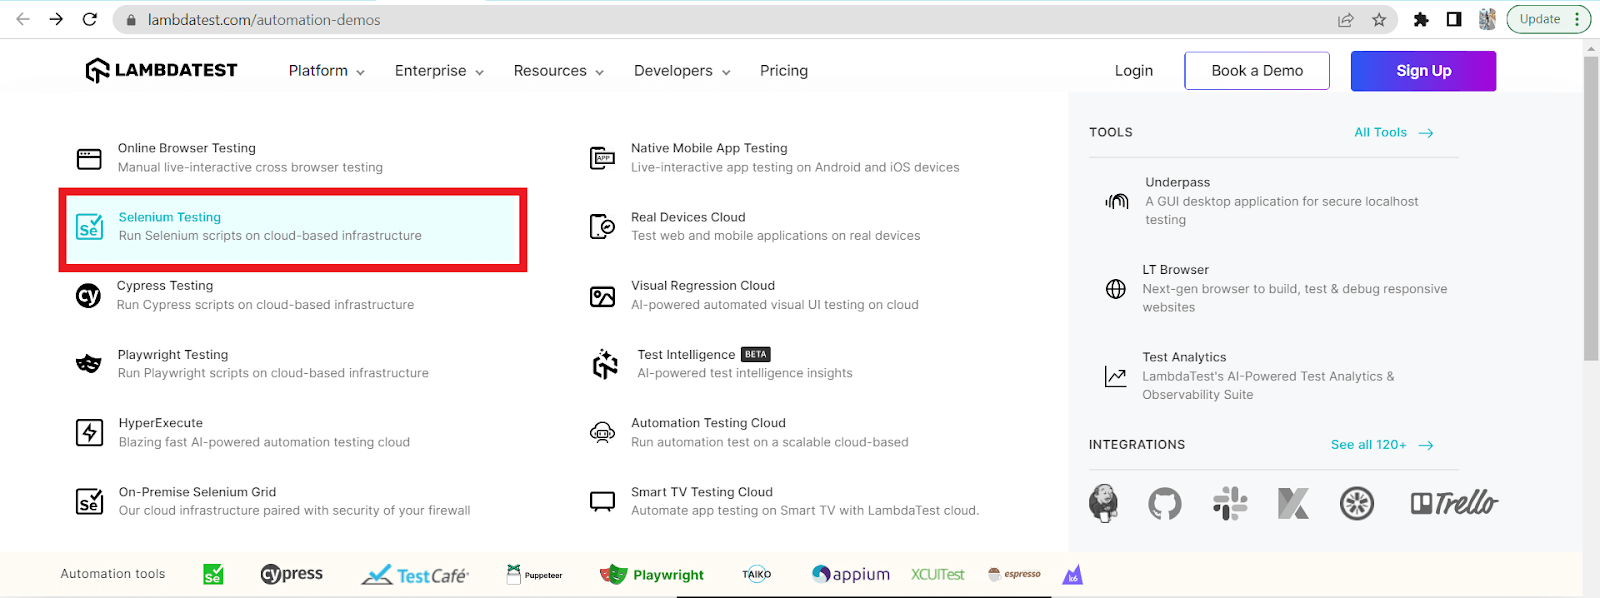Open the Resources dropdown menu

tap(558, 71)
